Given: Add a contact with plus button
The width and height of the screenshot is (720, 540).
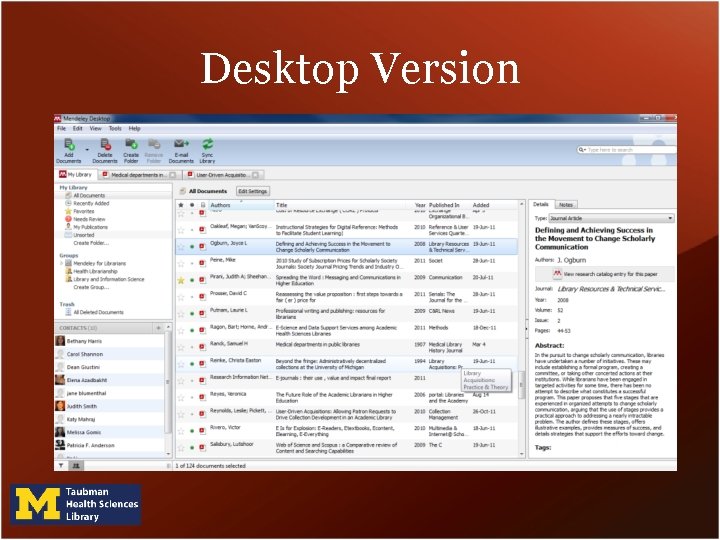Looking at the screenshot, I should pos(158,328).
